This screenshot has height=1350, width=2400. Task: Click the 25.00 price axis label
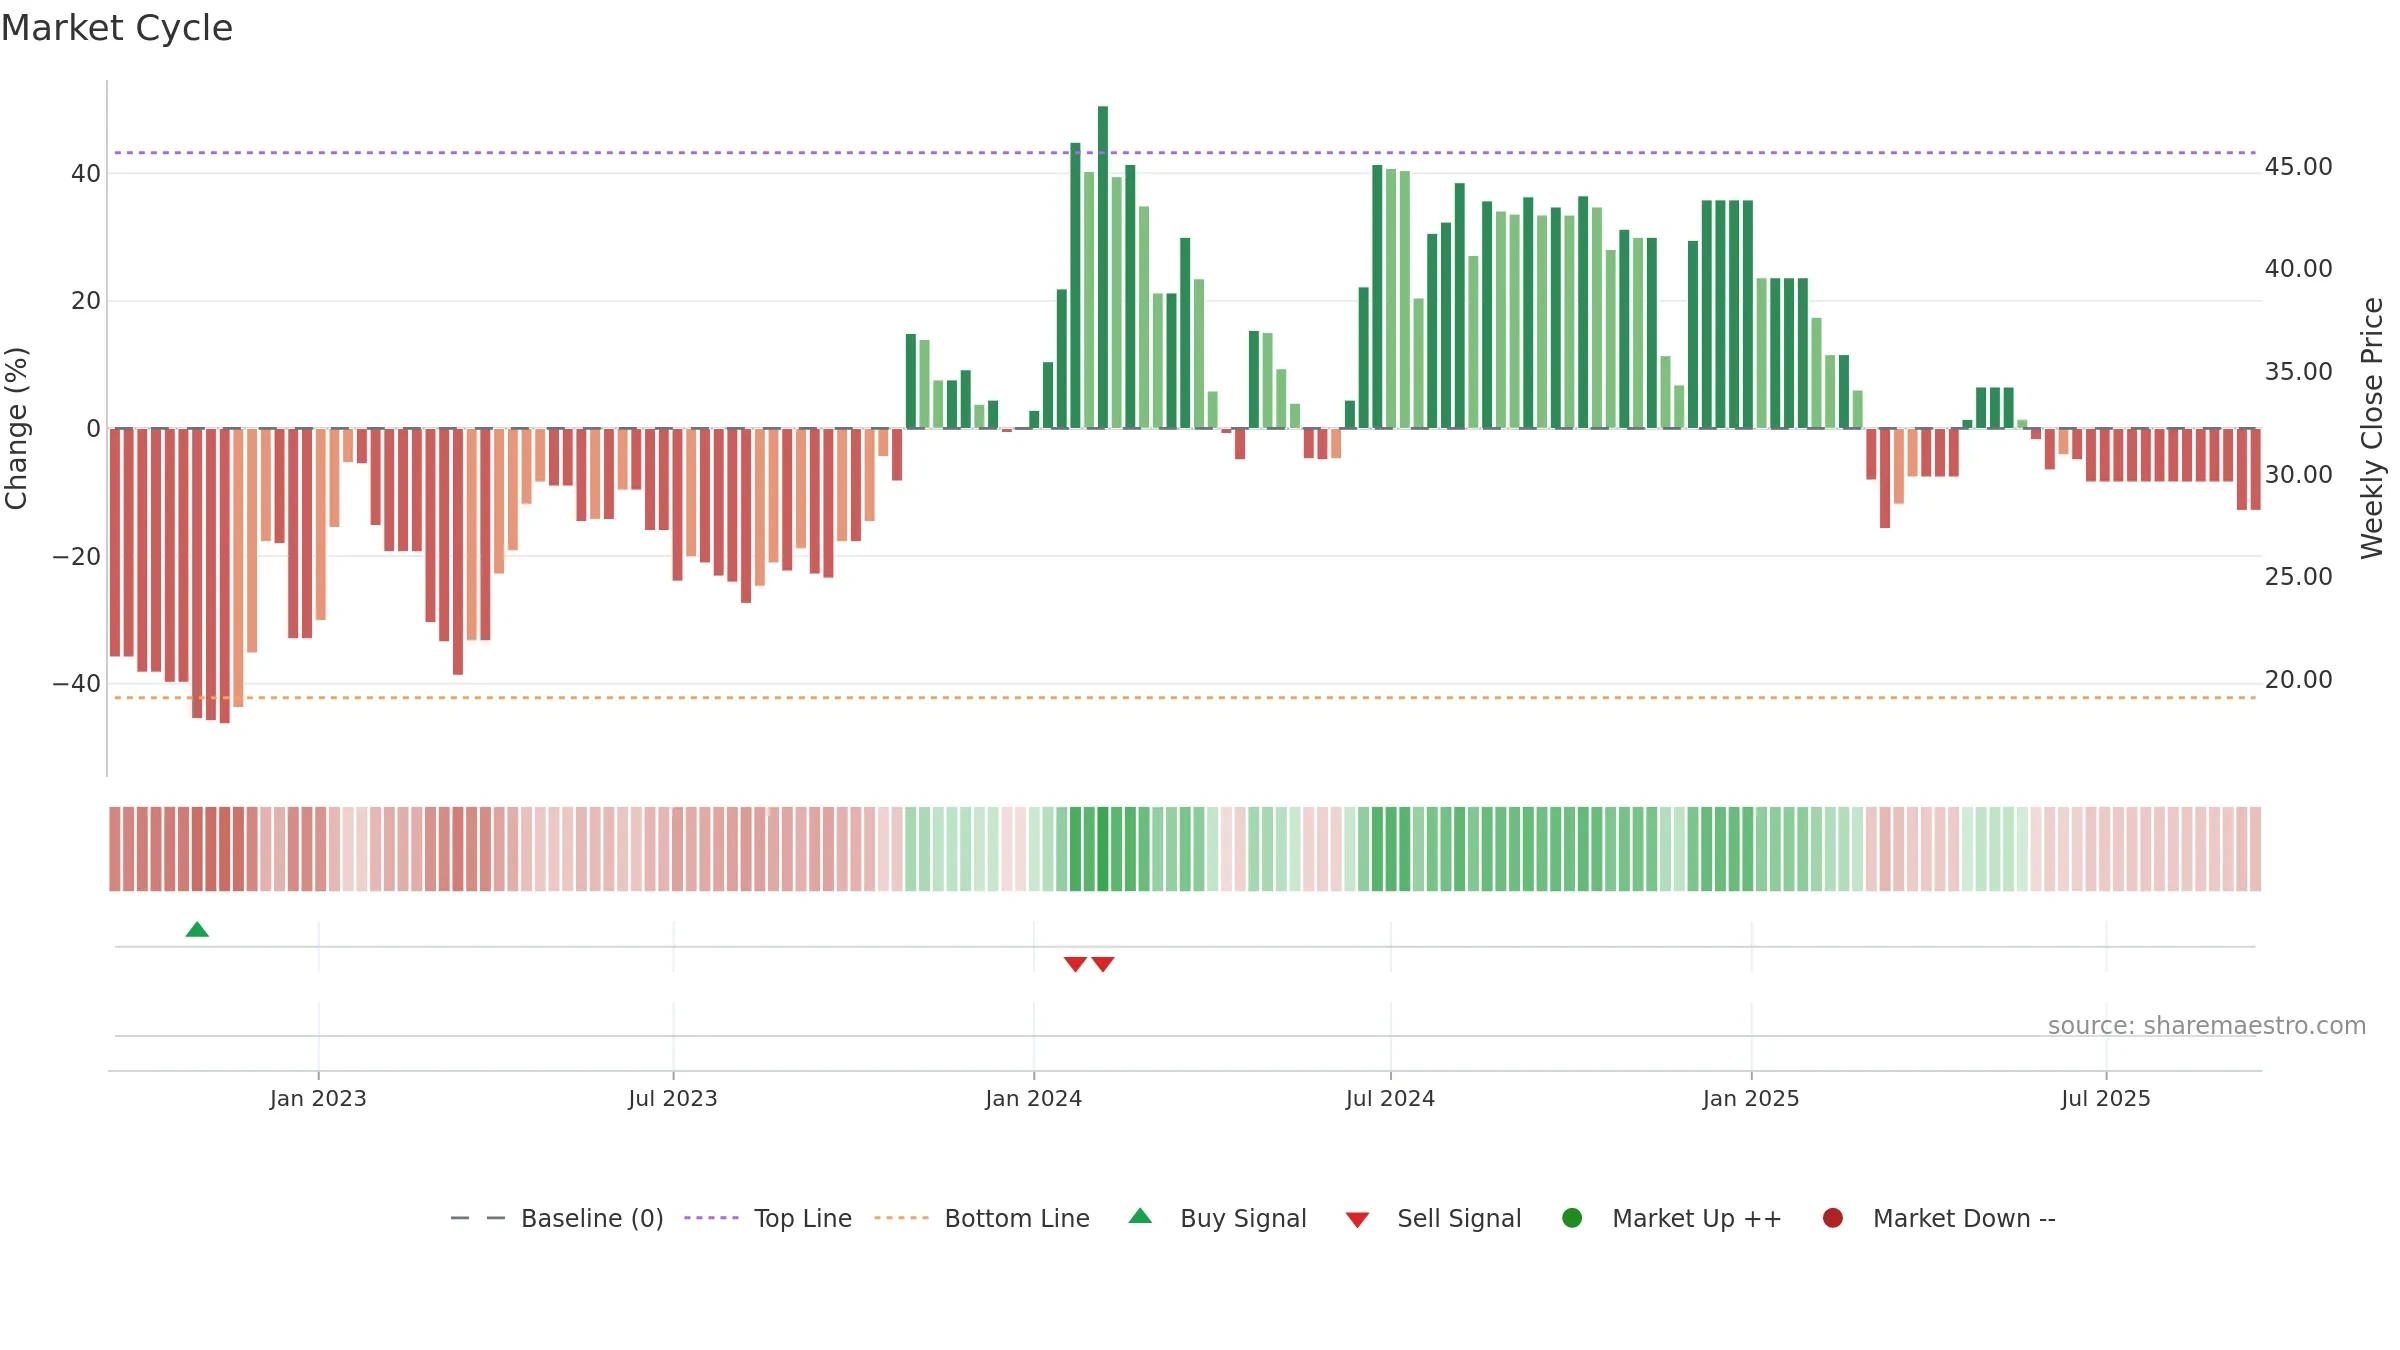2298,577
